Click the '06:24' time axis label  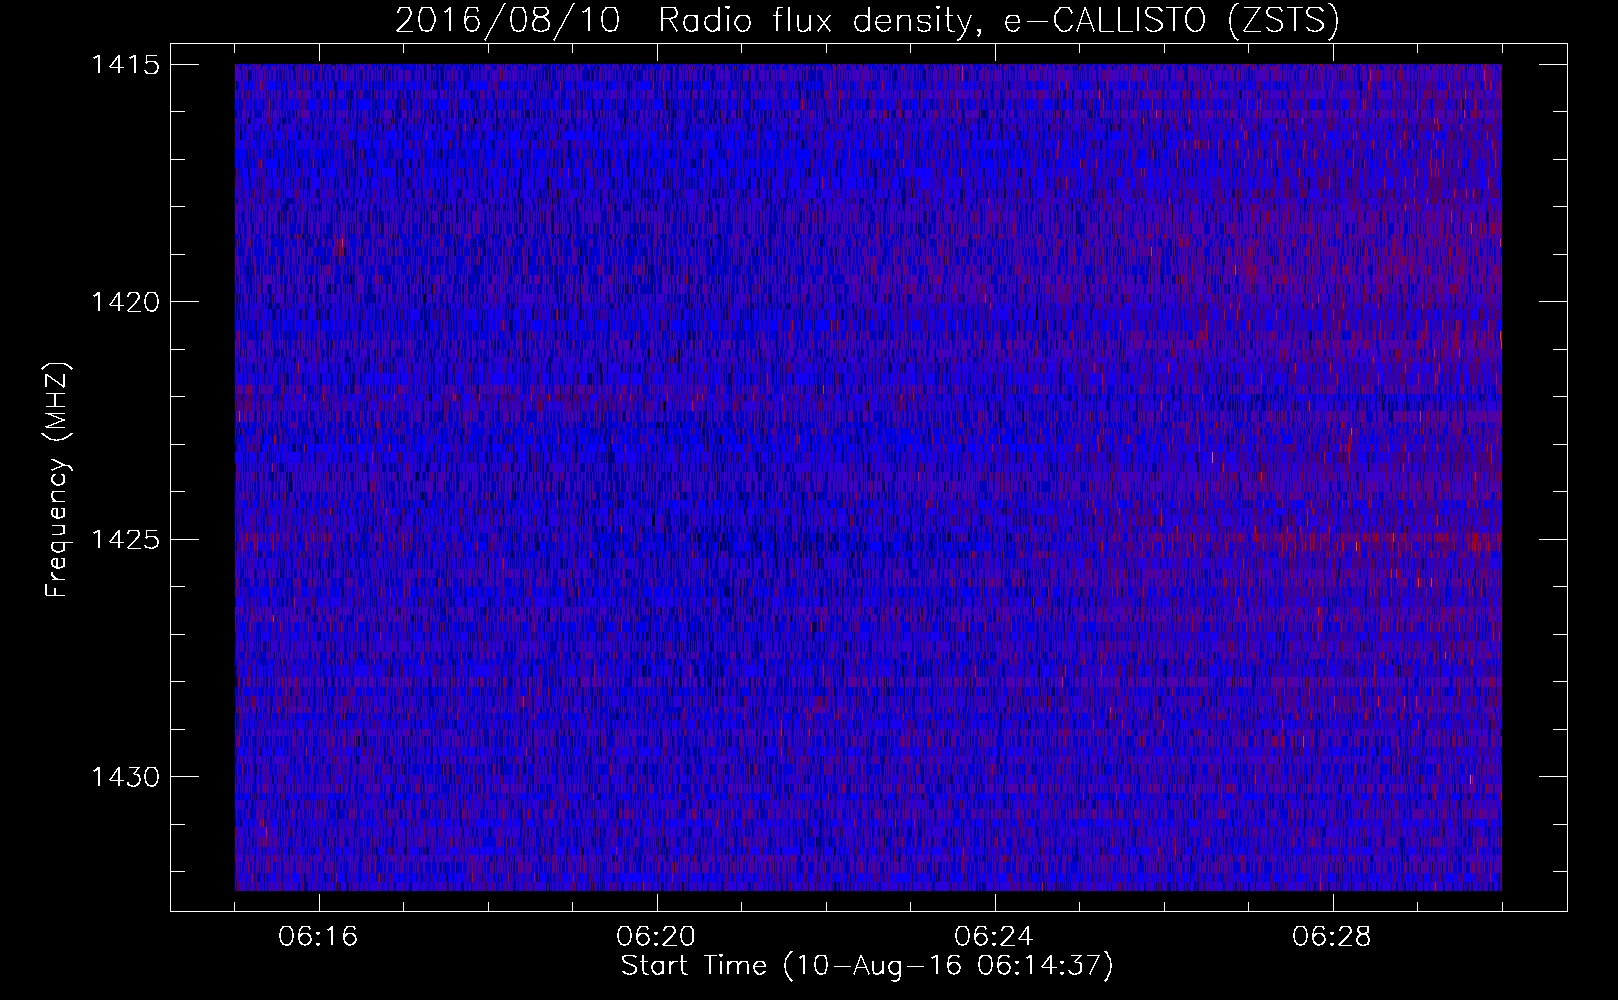[x=995, y=937]
